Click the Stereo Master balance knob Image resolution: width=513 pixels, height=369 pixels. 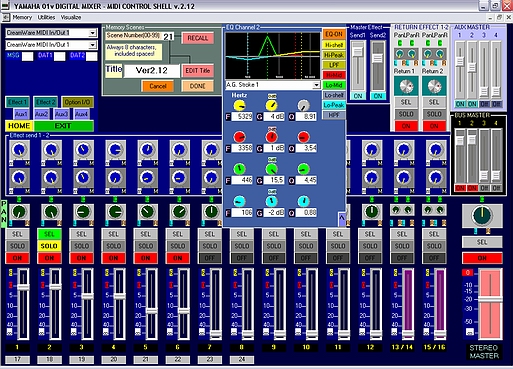click(x=482, y=215)
